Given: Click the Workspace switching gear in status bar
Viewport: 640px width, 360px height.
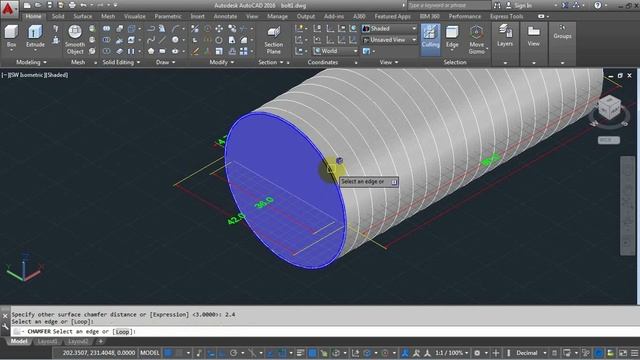Looking at the screenshot, I should point(477,353).
